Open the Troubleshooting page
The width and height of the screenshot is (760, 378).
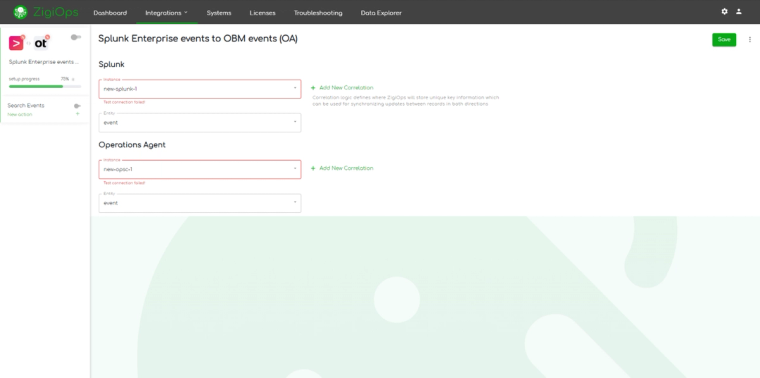pyautogui.click(x=318, y=13)
